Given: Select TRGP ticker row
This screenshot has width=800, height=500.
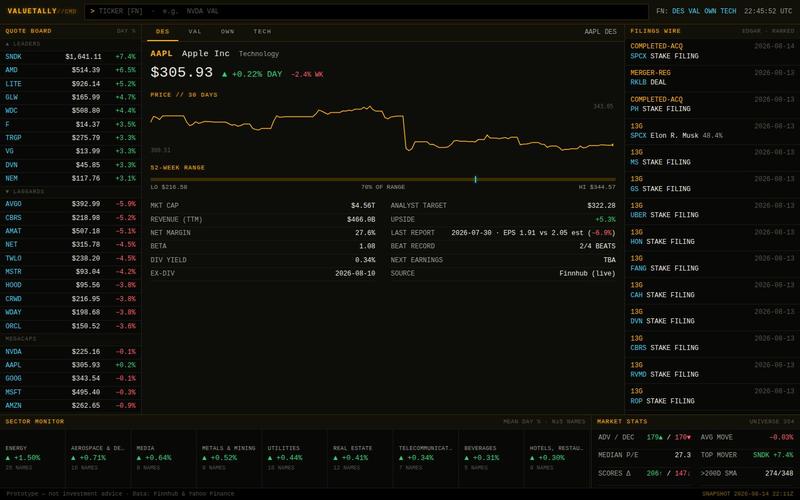Looking at the screenshot, I should 71,138.
